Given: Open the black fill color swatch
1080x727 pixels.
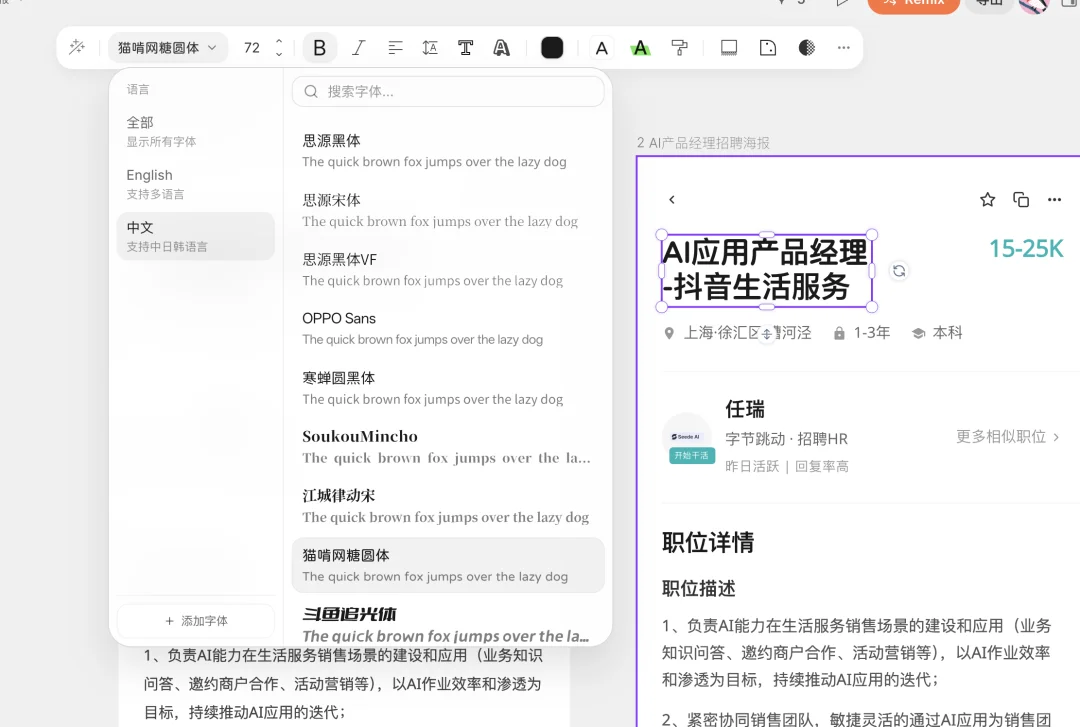Looking at the screenshot, I should (x=552, y=47).
